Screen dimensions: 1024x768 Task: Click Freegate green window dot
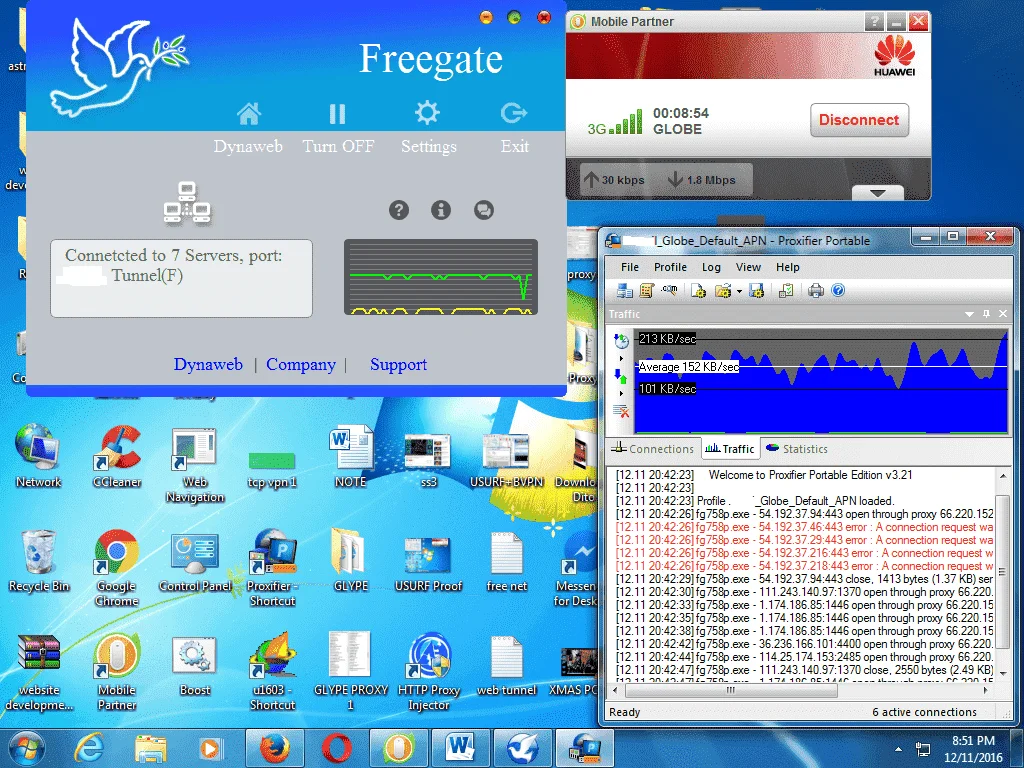pyautogui.click(x=514, y=18)
